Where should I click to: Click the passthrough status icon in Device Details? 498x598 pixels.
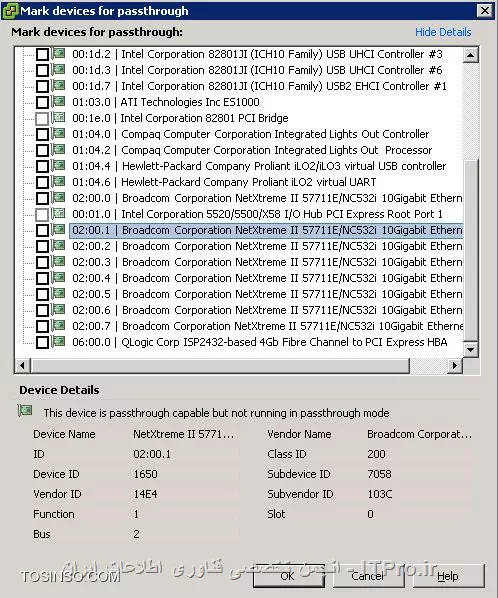pyautogui.click(x=25, y=411)
